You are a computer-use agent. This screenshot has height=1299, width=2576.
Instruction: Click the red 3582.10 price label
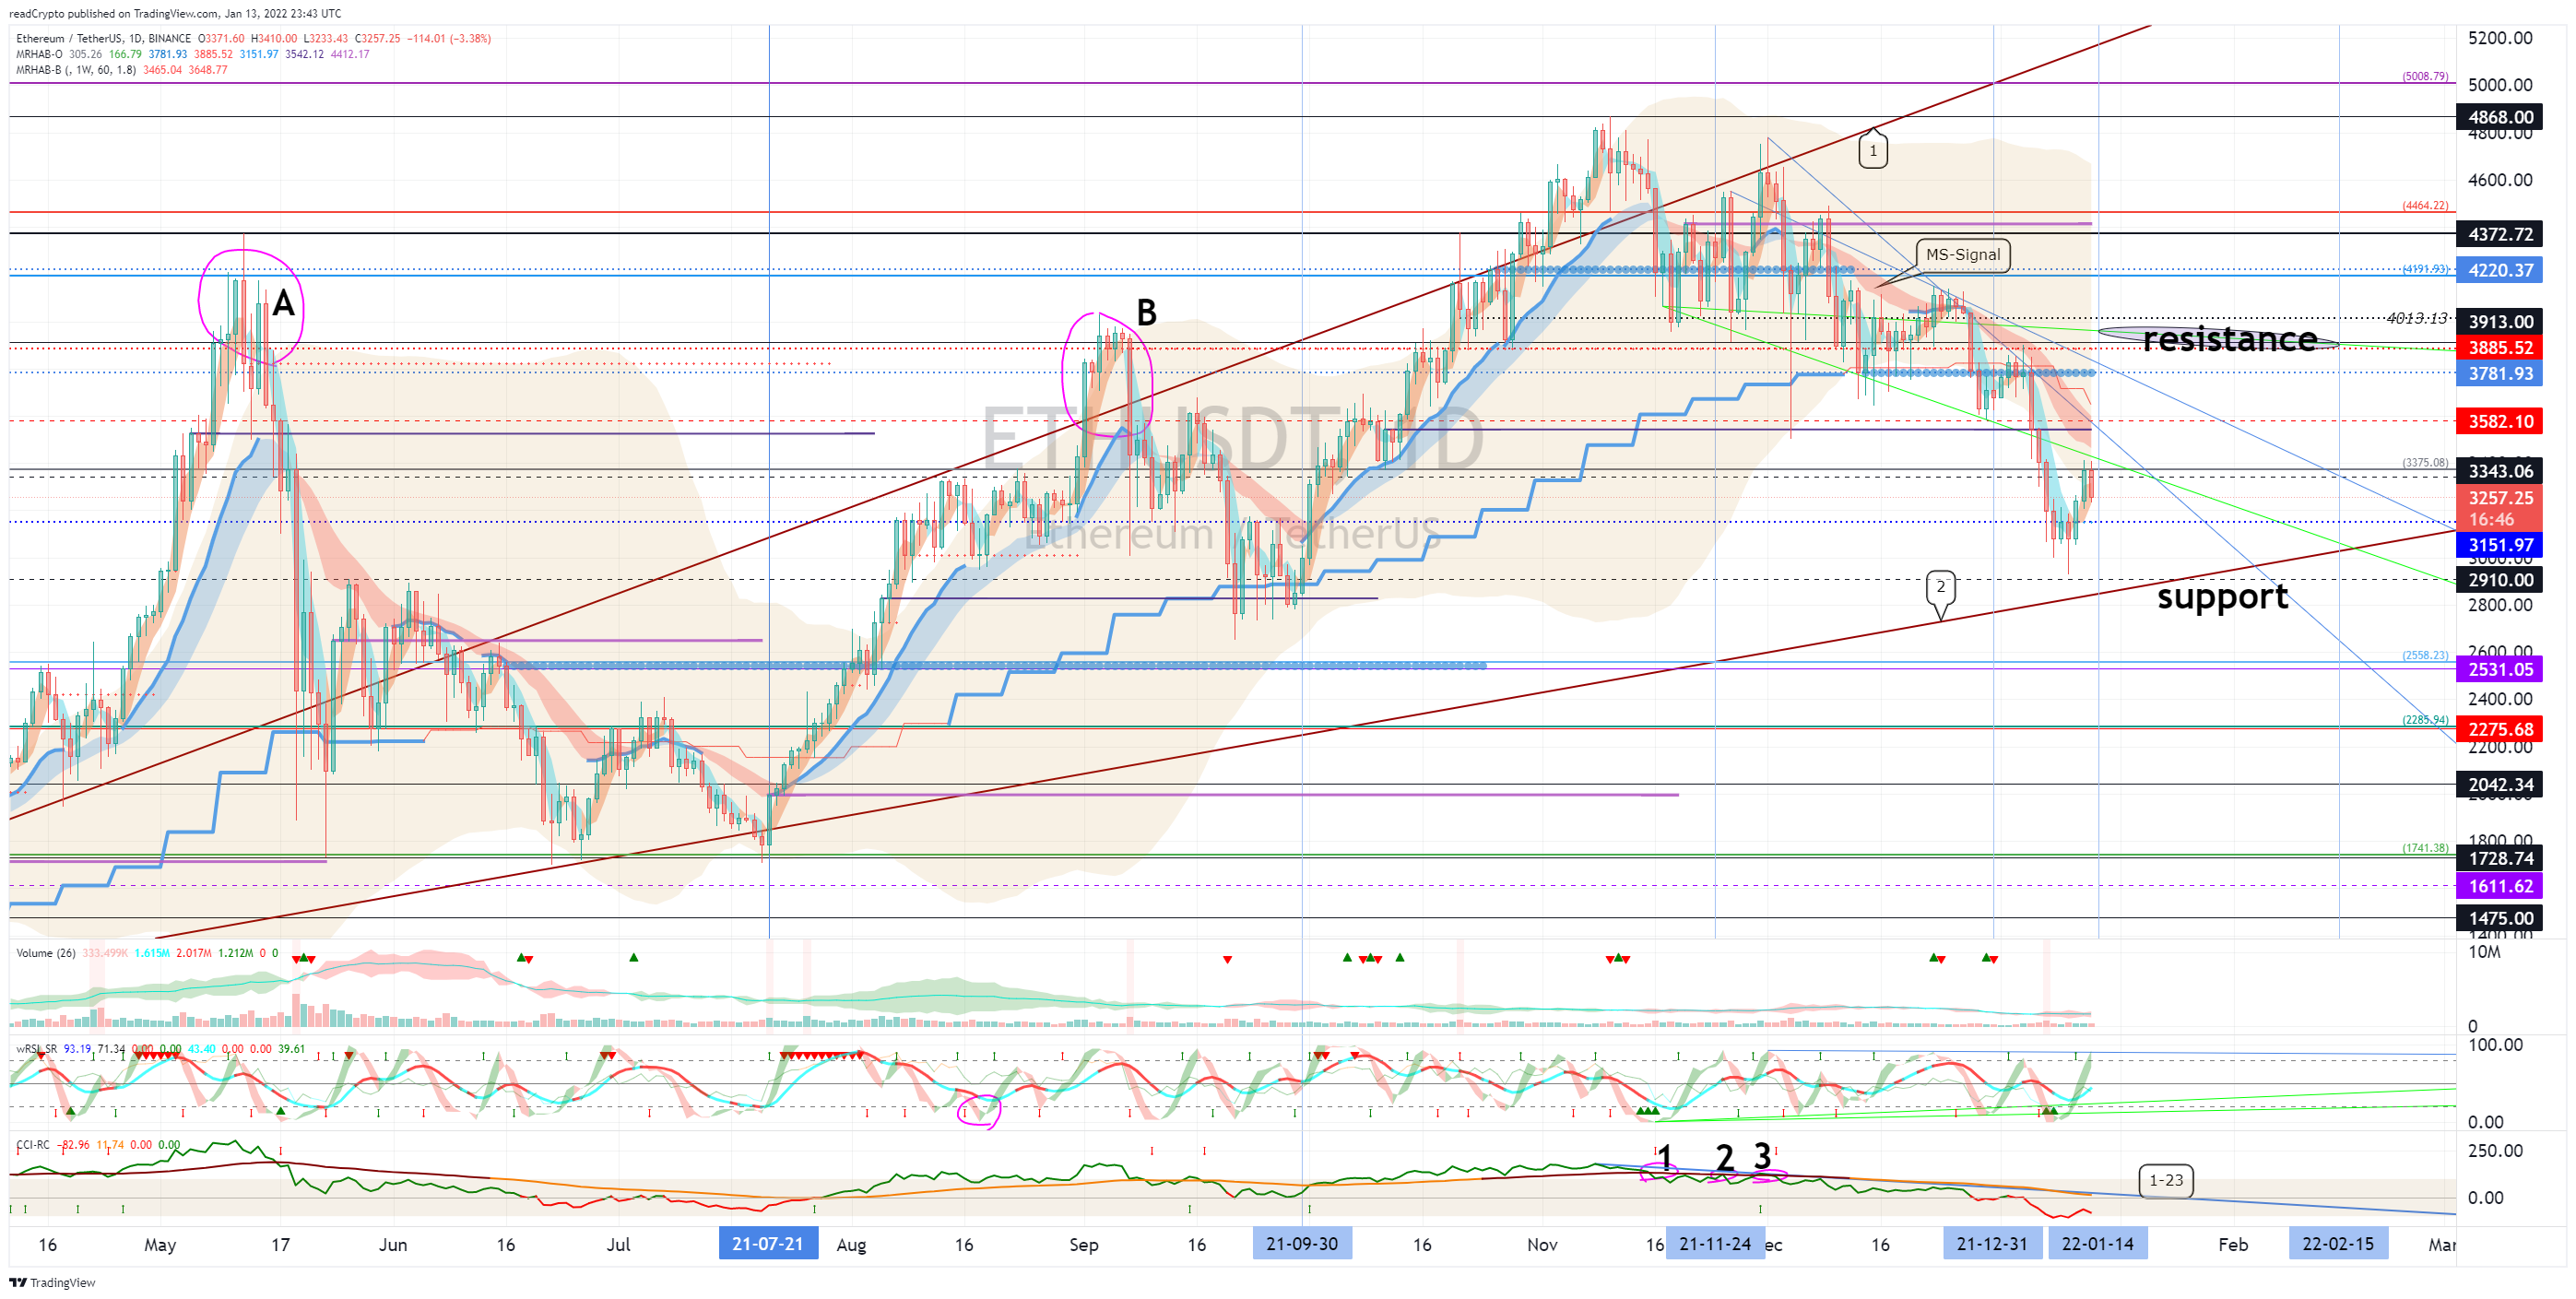click(2499, 421)
